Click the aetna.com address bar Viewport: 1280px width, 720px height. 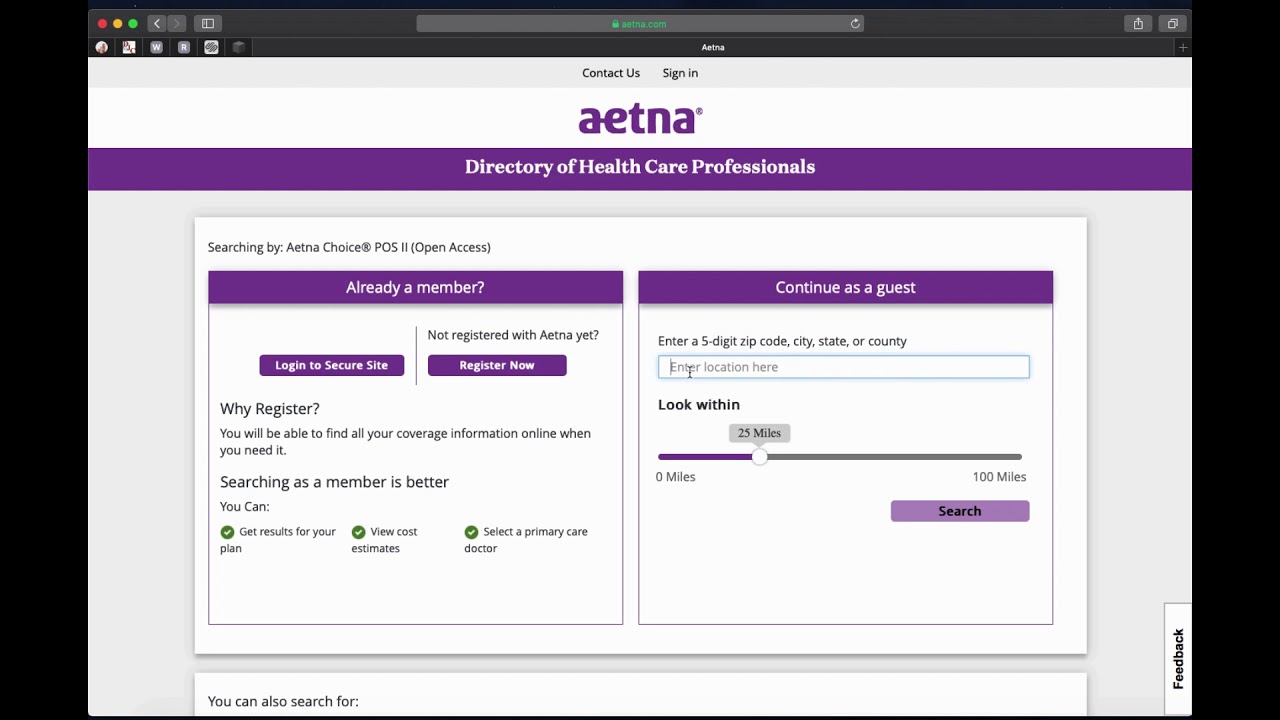tap(640, 24)
